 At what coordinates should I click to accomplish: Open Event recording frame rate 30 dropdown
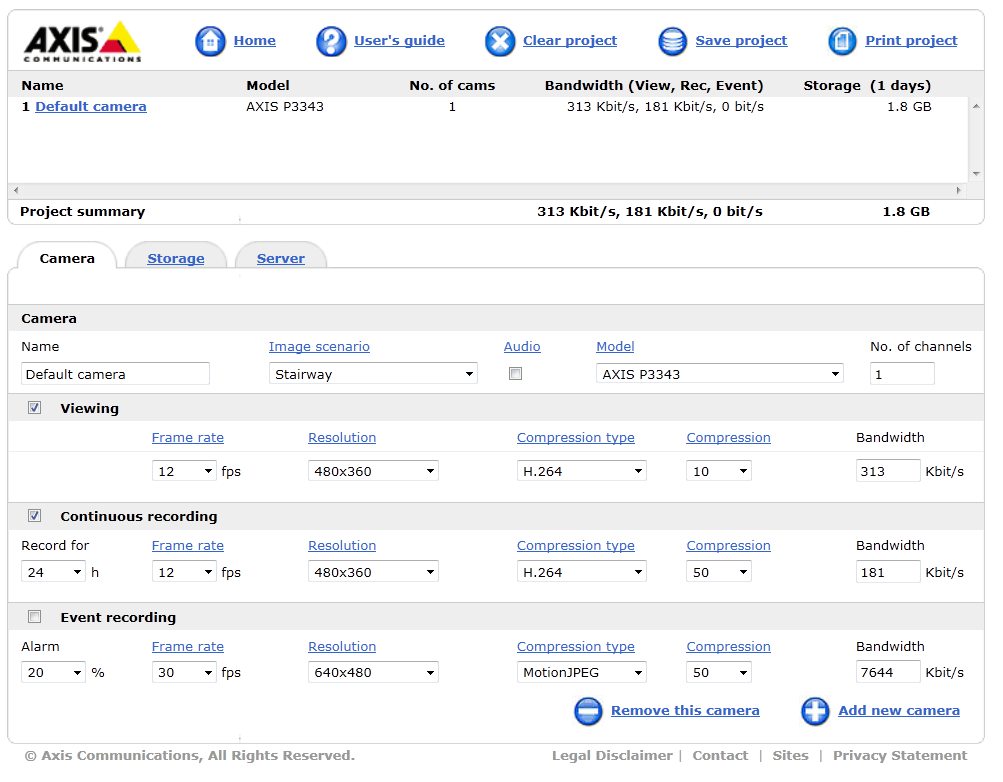tap(184, 672)
